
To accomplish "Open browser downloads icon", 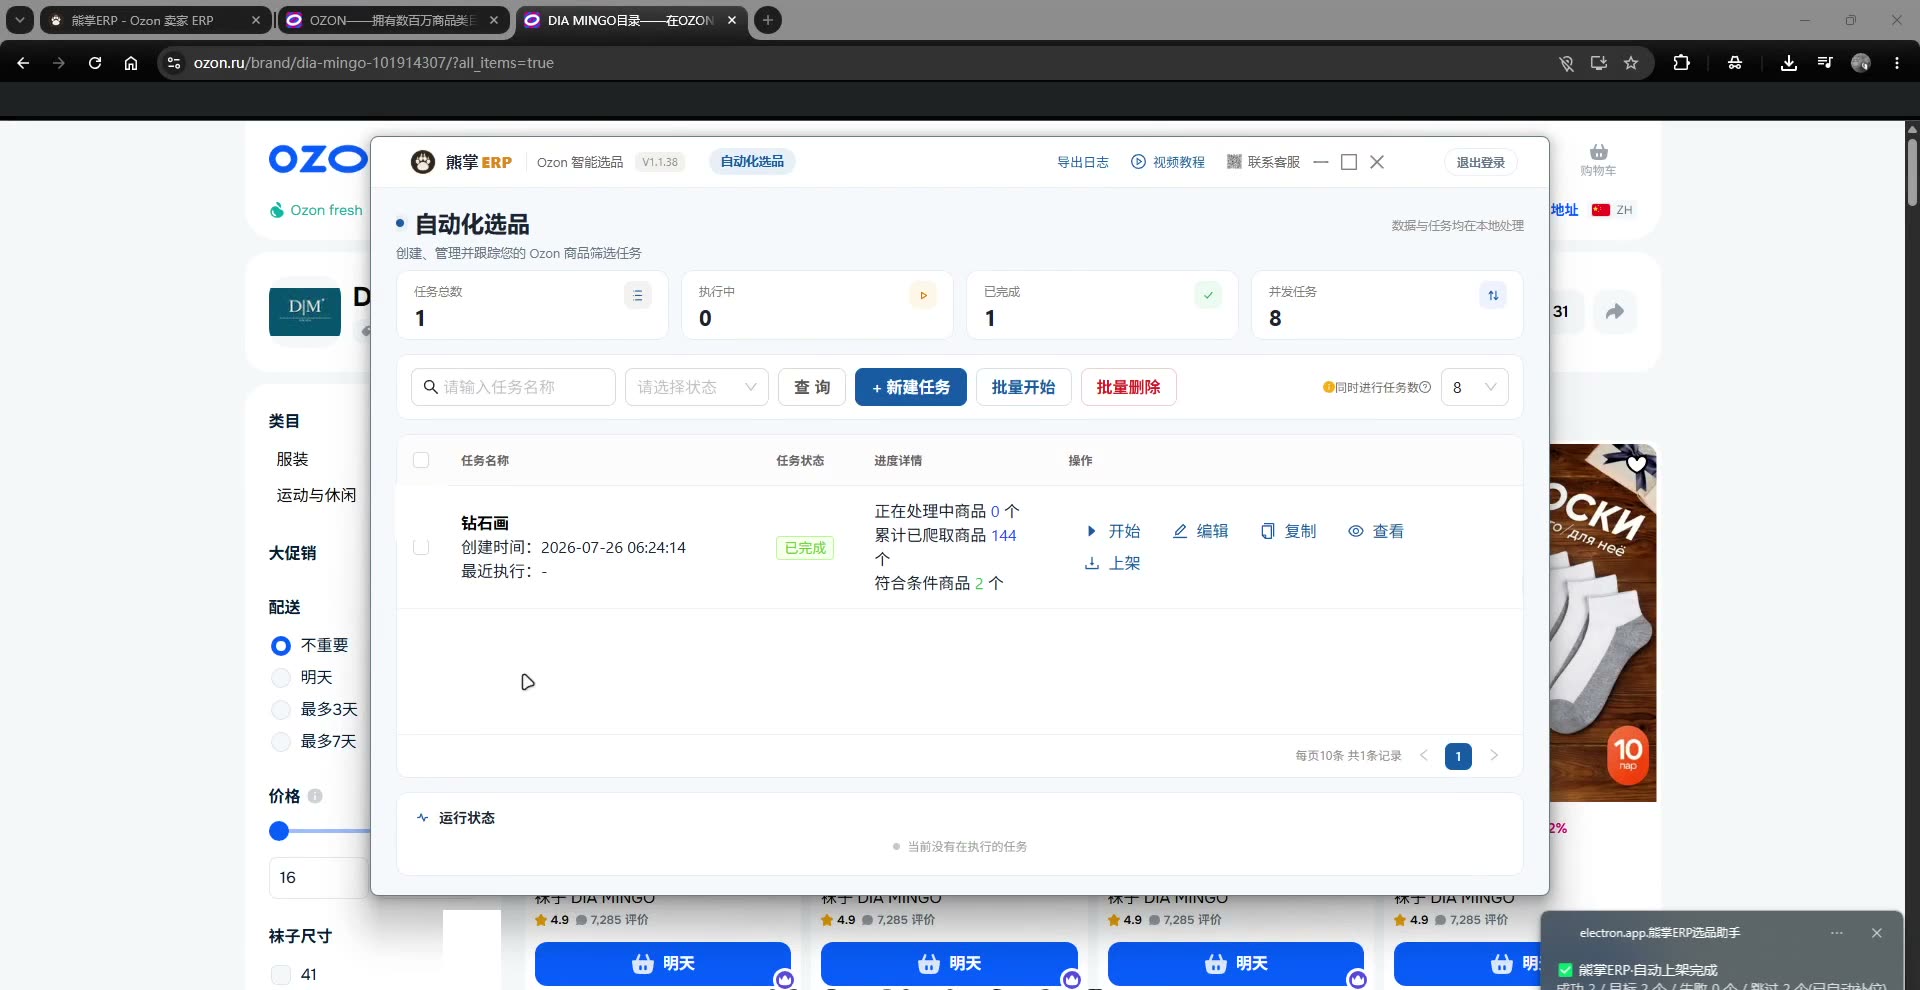I will [x=1789, y=63].
